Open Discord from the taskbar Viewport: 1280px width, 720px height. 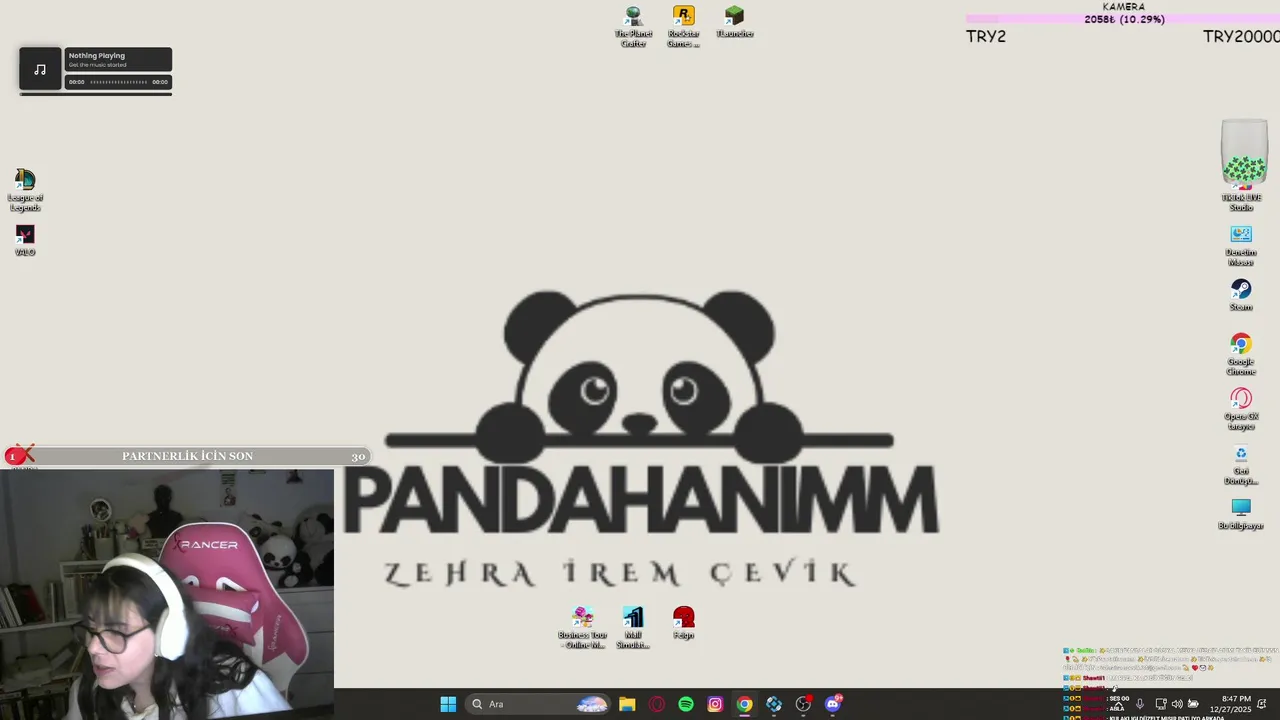coord(833,704)
